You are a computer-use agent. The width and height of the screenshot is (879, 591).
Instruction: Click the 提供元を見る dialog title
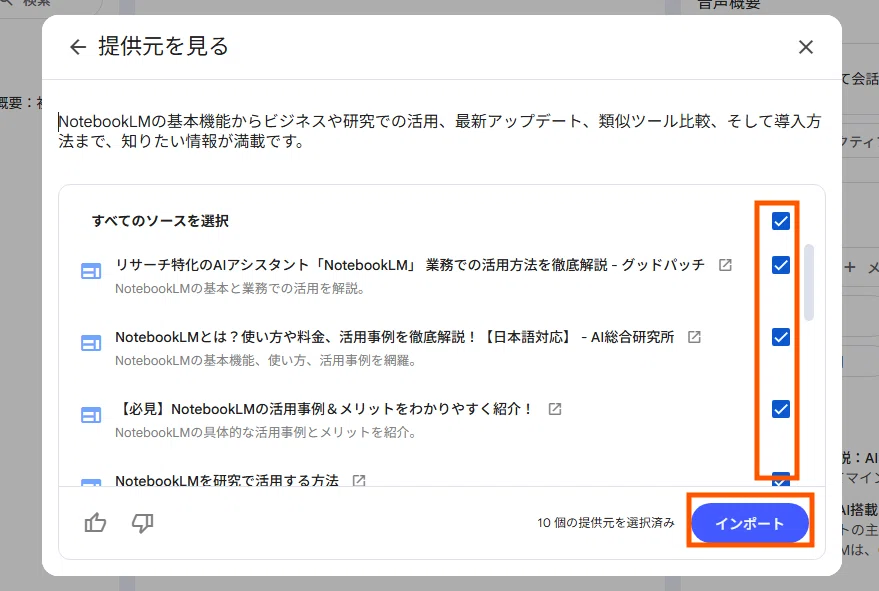coord(164,47)
